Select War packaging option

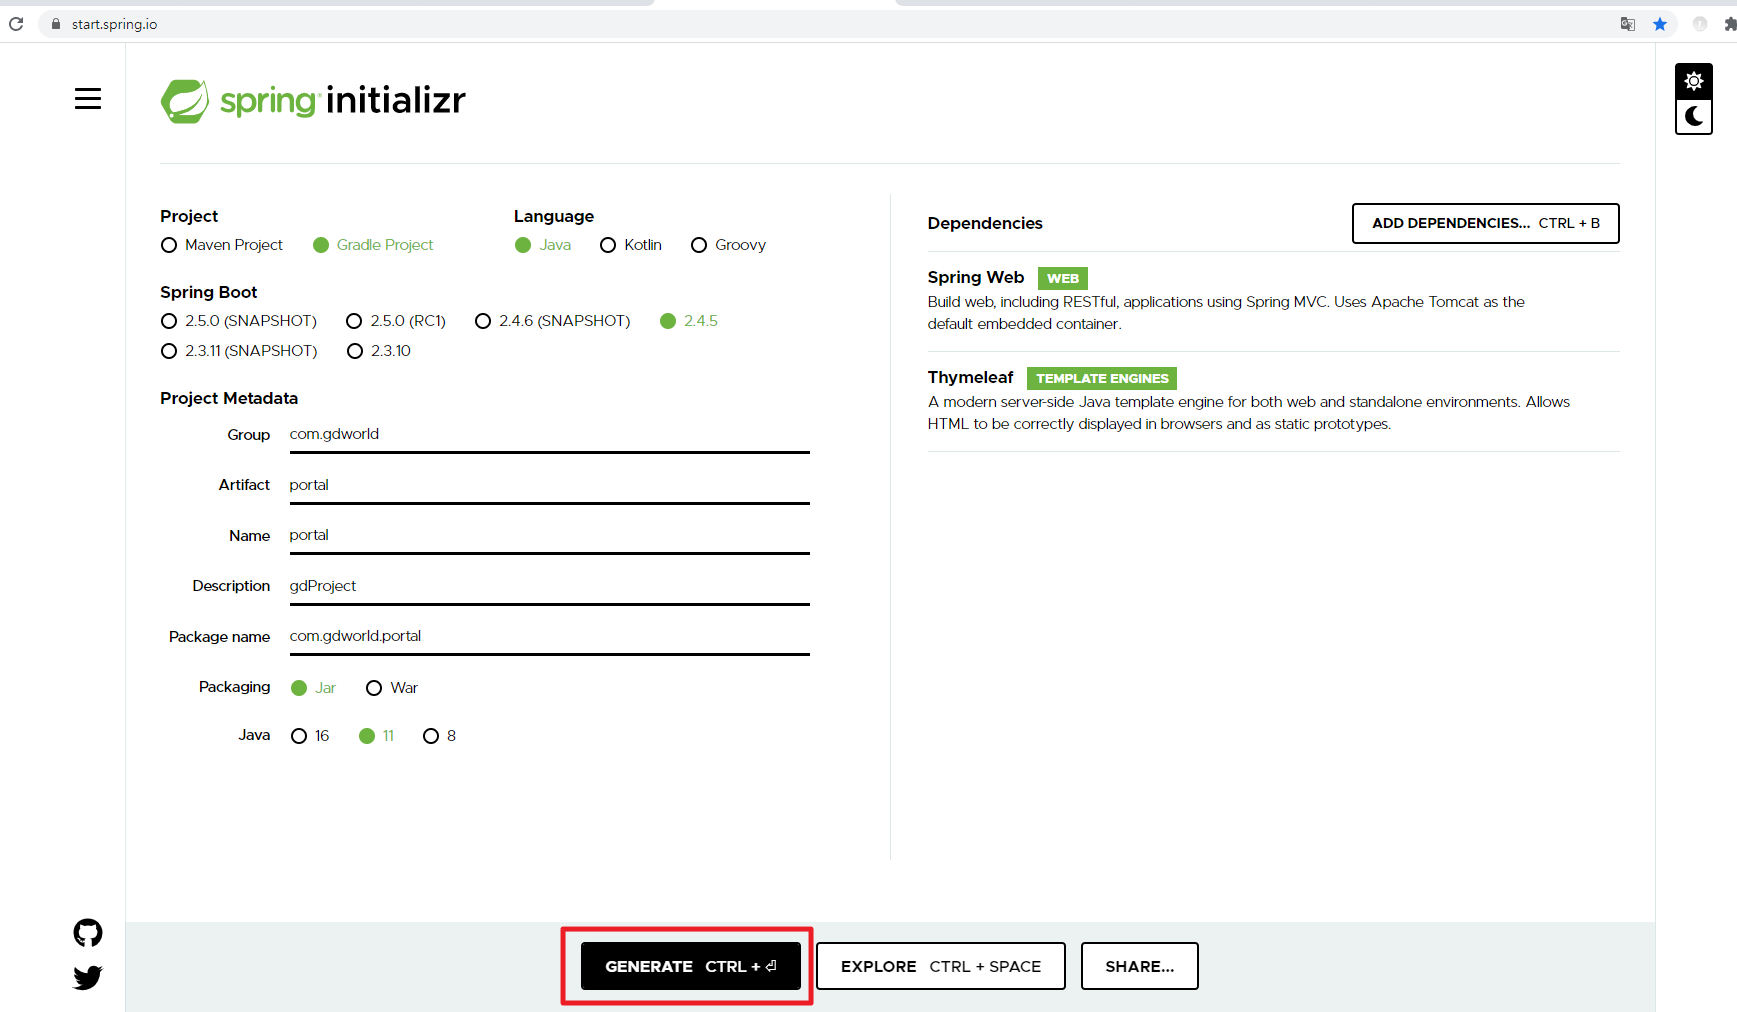pyautogui.click(x=392, y=688)
